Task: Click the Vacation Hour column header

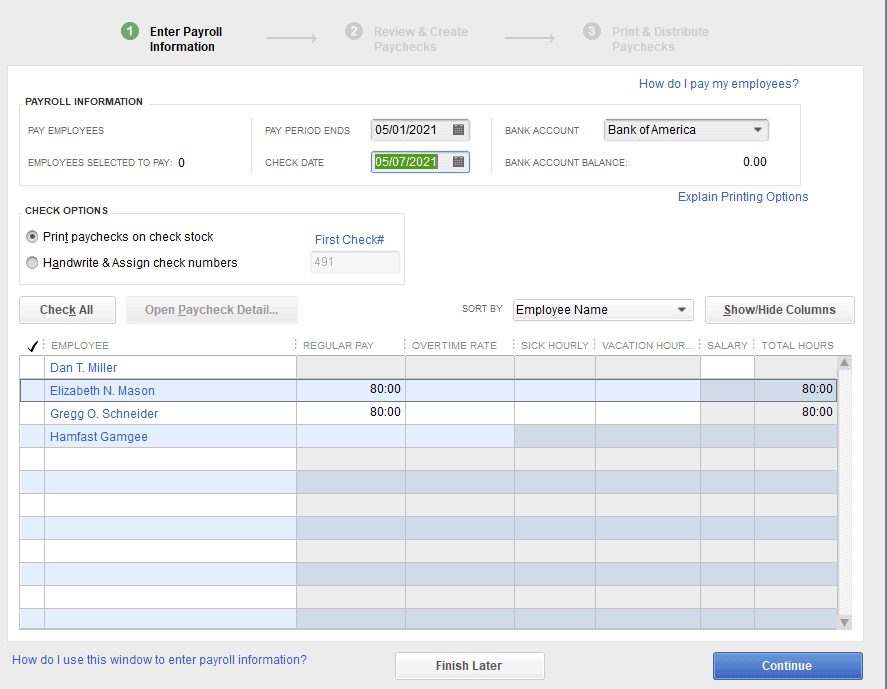Action: pyautogui.click(x=647, y=346)
